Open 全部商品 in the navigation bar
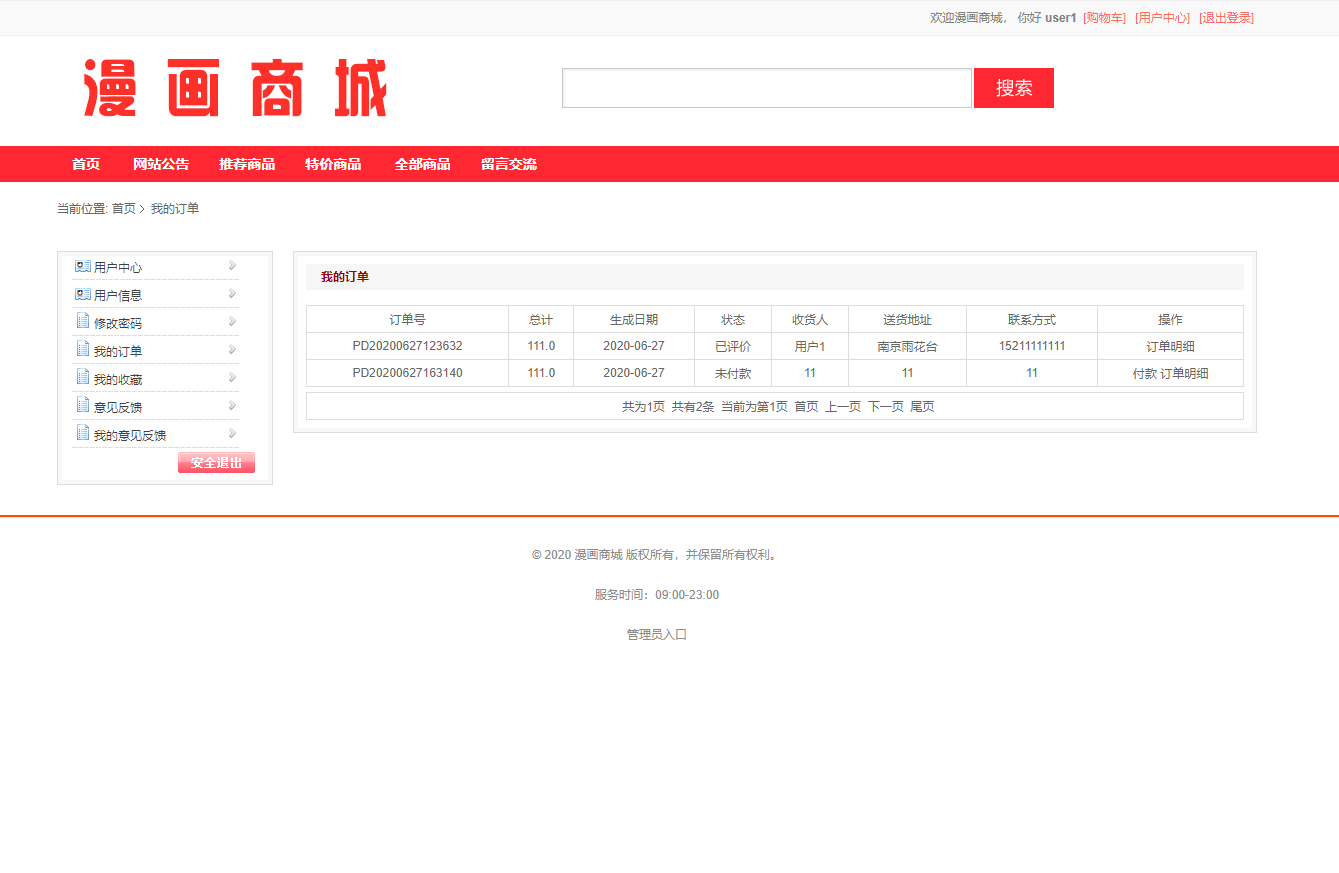This screenshot has height=873, width=1339. pyautogui.click(x=422, y=164)
